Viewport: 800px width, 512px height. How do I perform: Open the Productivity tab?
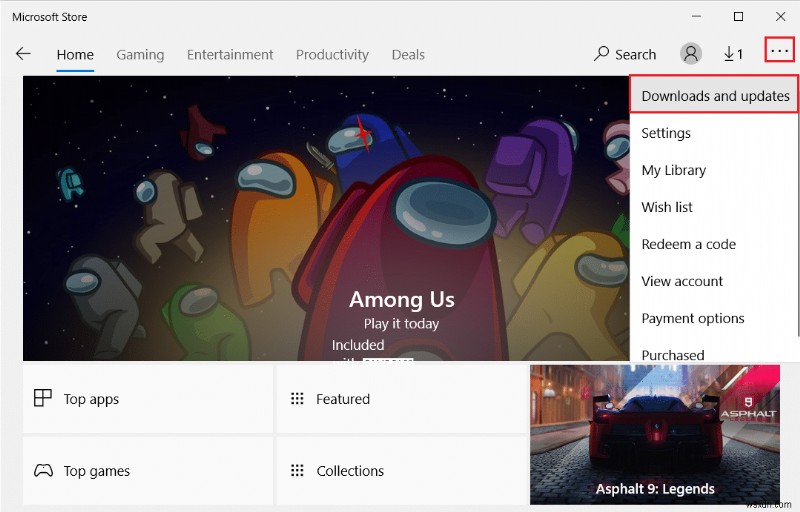[x=332, y=55]
